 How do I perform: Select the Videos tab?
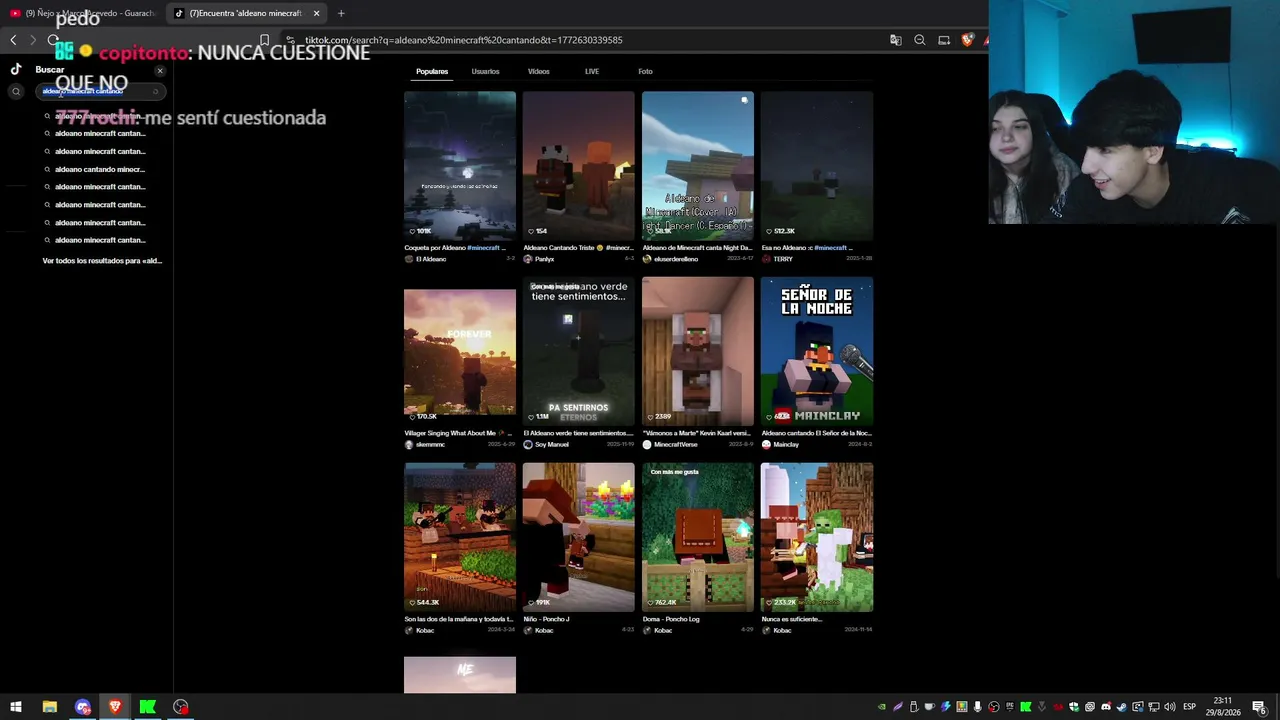click(538, 71)
